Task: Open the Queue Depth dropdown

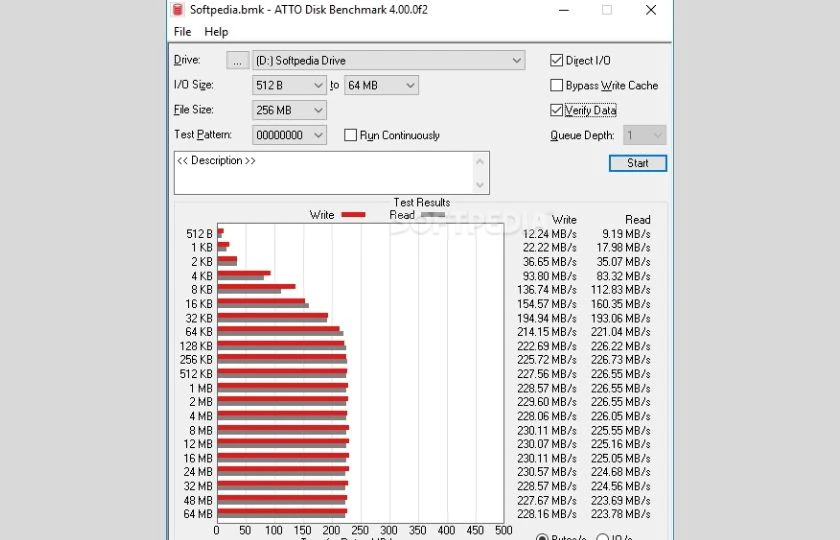Action: (644, 135)
